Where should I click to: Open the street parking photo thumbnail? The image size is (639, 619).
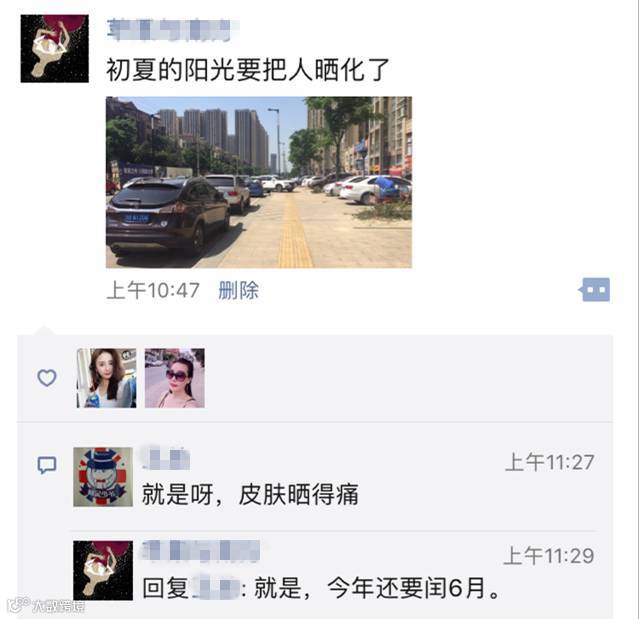coord(259,182)
